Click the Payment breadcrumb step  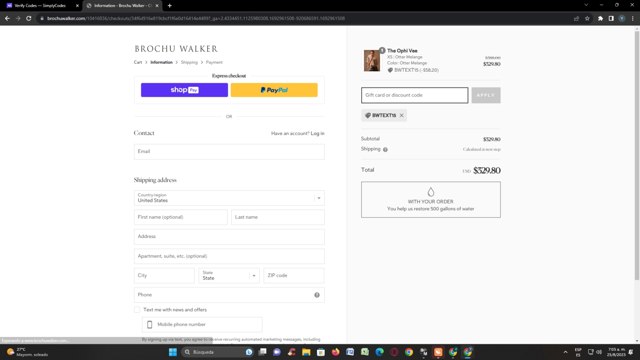pyautogui.click(x=214, y=62)
